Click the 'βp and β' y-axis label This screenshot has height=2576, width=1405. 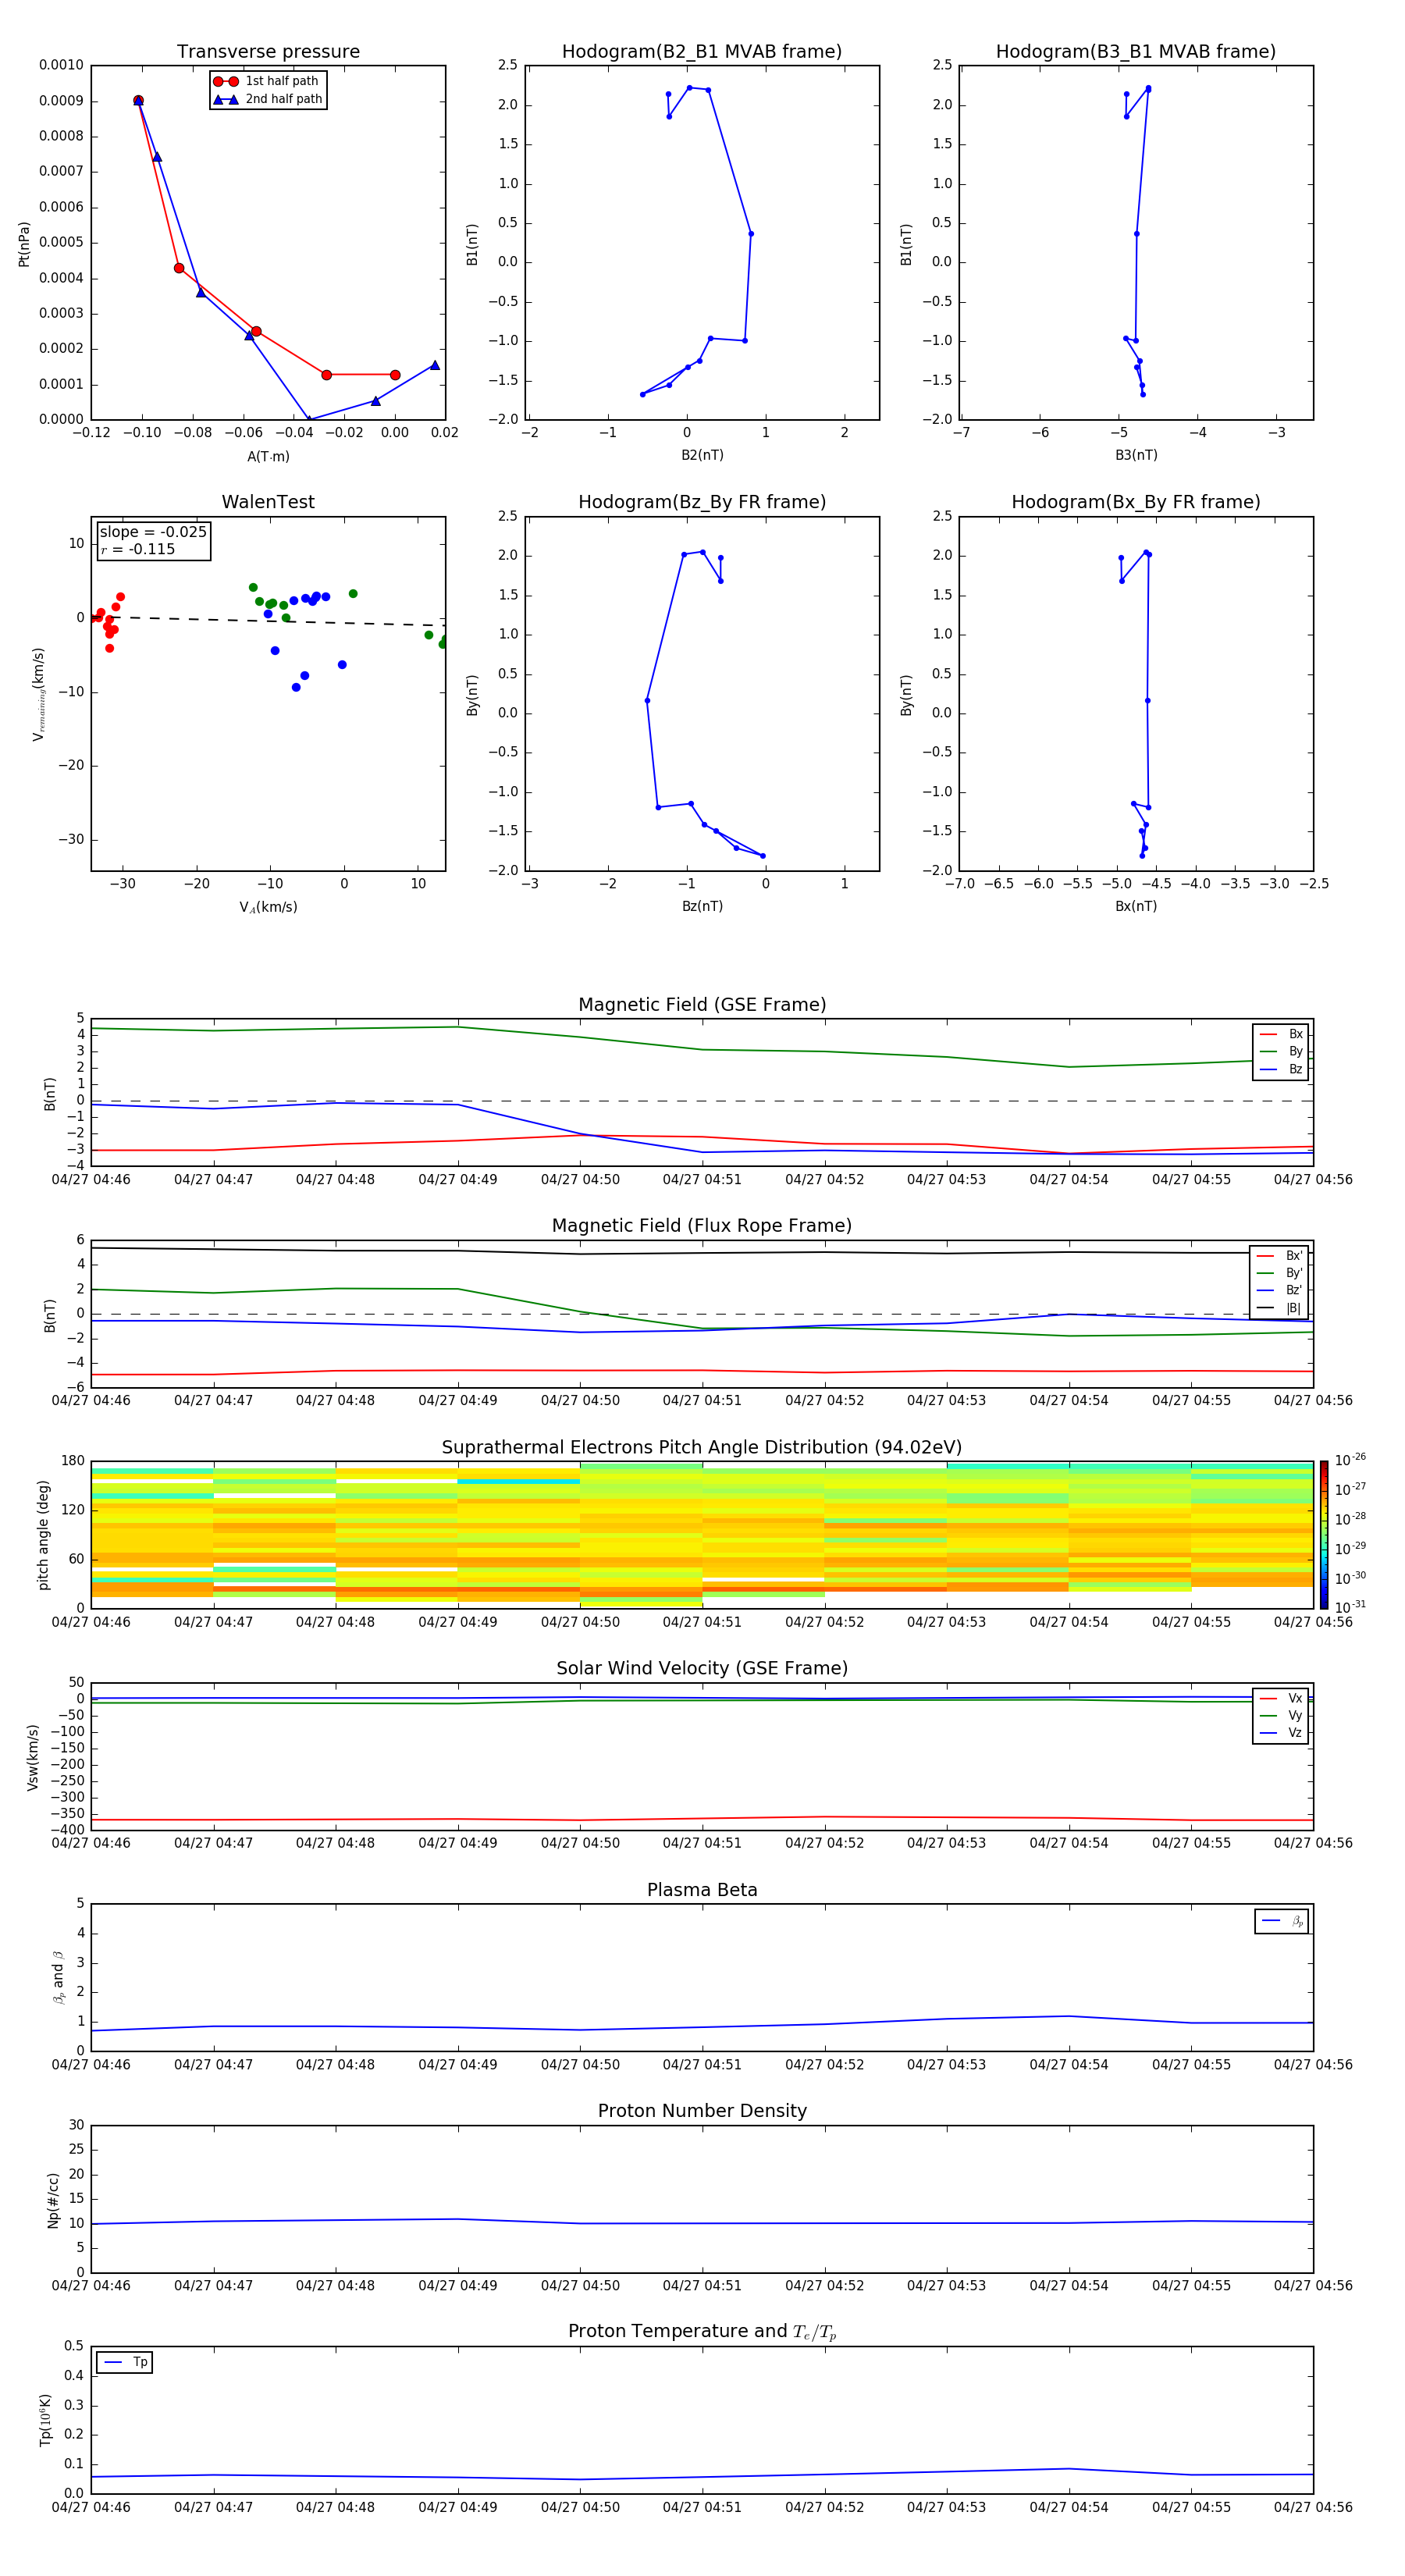pos(58,1977)
